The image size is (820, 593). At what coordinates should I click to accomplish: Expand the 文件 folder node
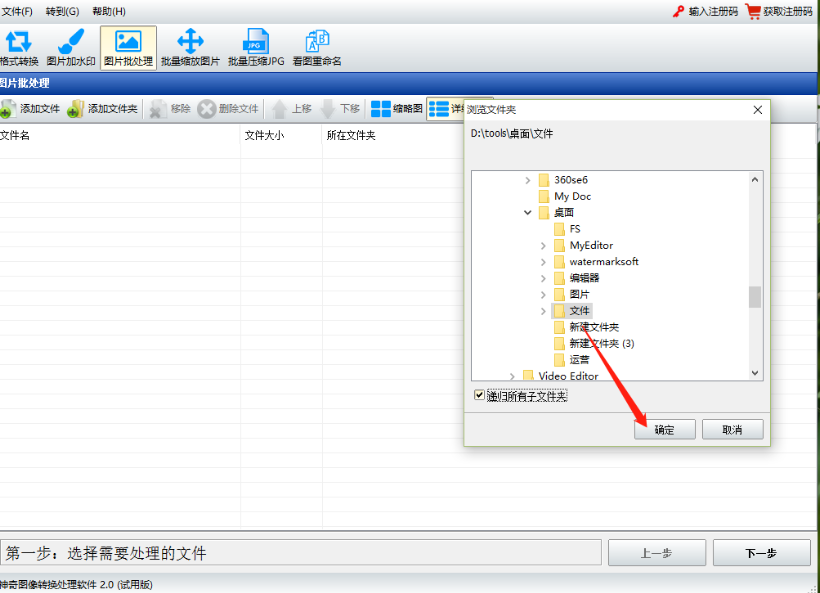pos(543,311)
